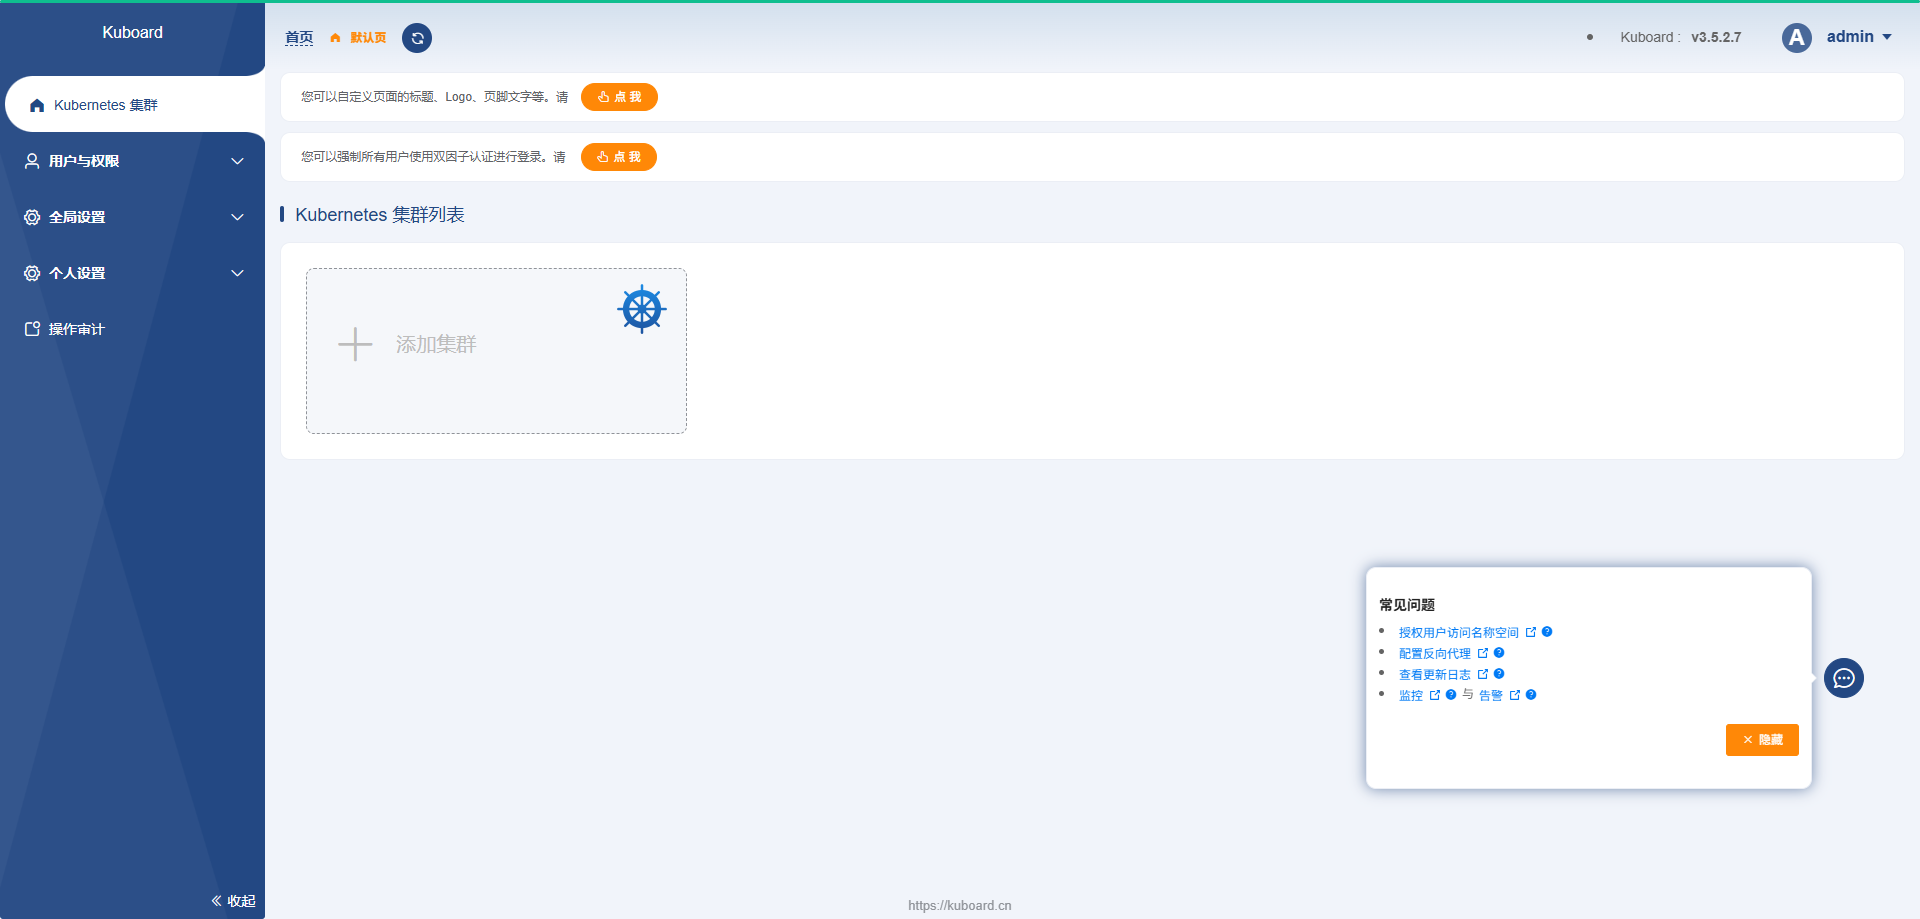This screenshot has height=919, width=1920.
Task: Select Kubernetes 集群 in the sidebar
Action: coord(135,105)
